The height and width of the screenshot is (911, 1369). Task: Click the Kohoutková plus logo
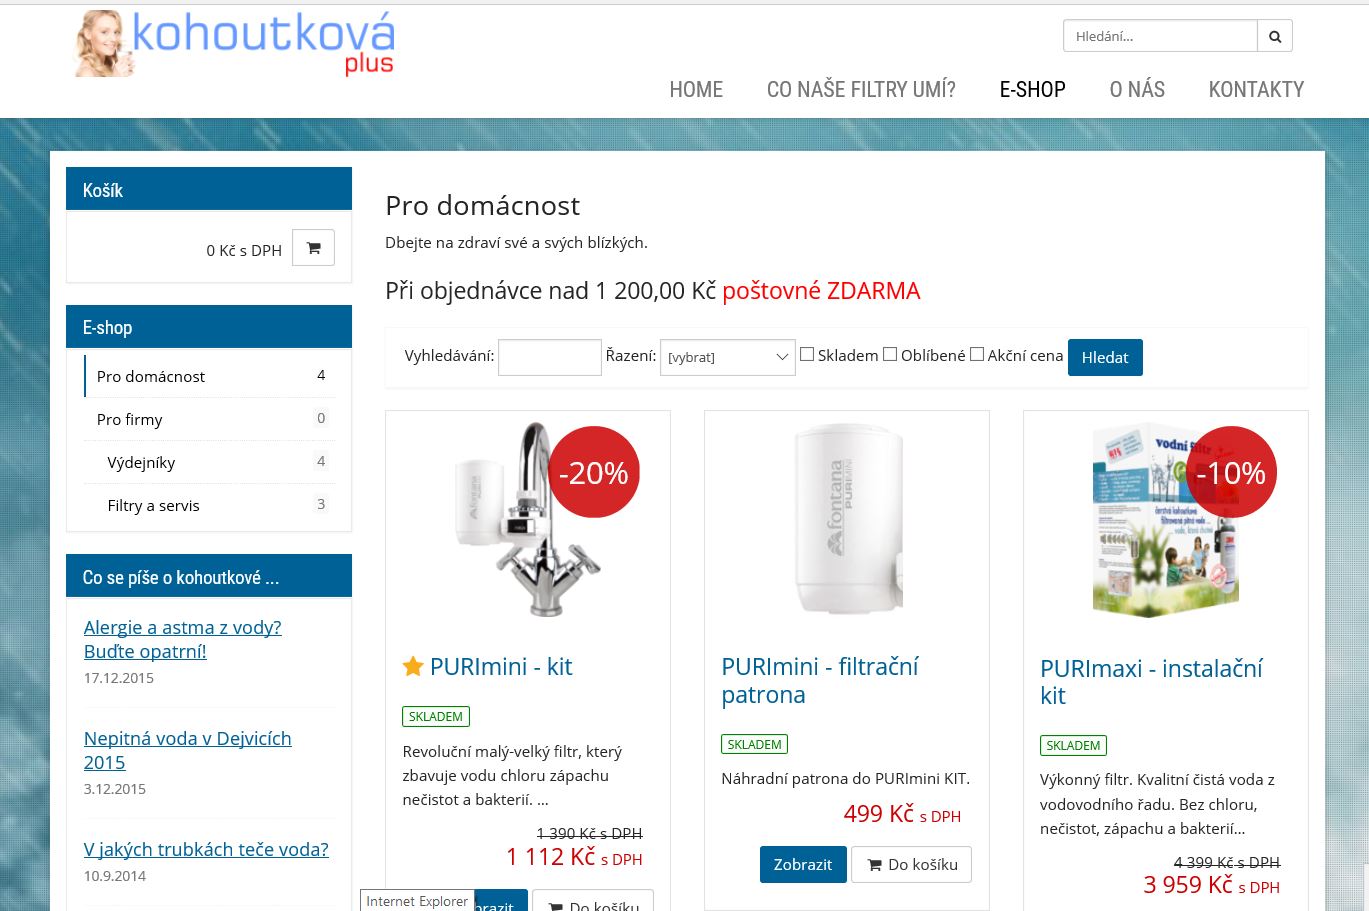tap(235, 44)
